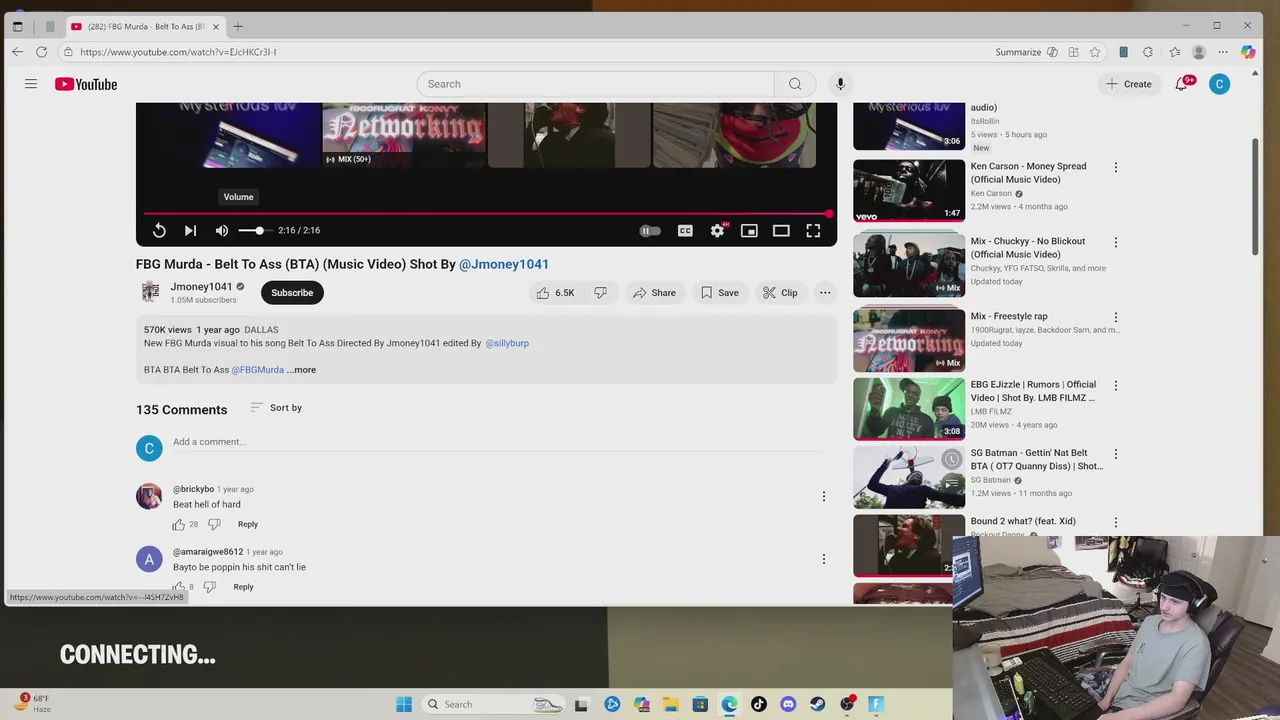Play Ken Carson Money Spread thumbnail
Image resolution: width=1280 pixels, height=720 pixels.
click(x=909, y=190)
